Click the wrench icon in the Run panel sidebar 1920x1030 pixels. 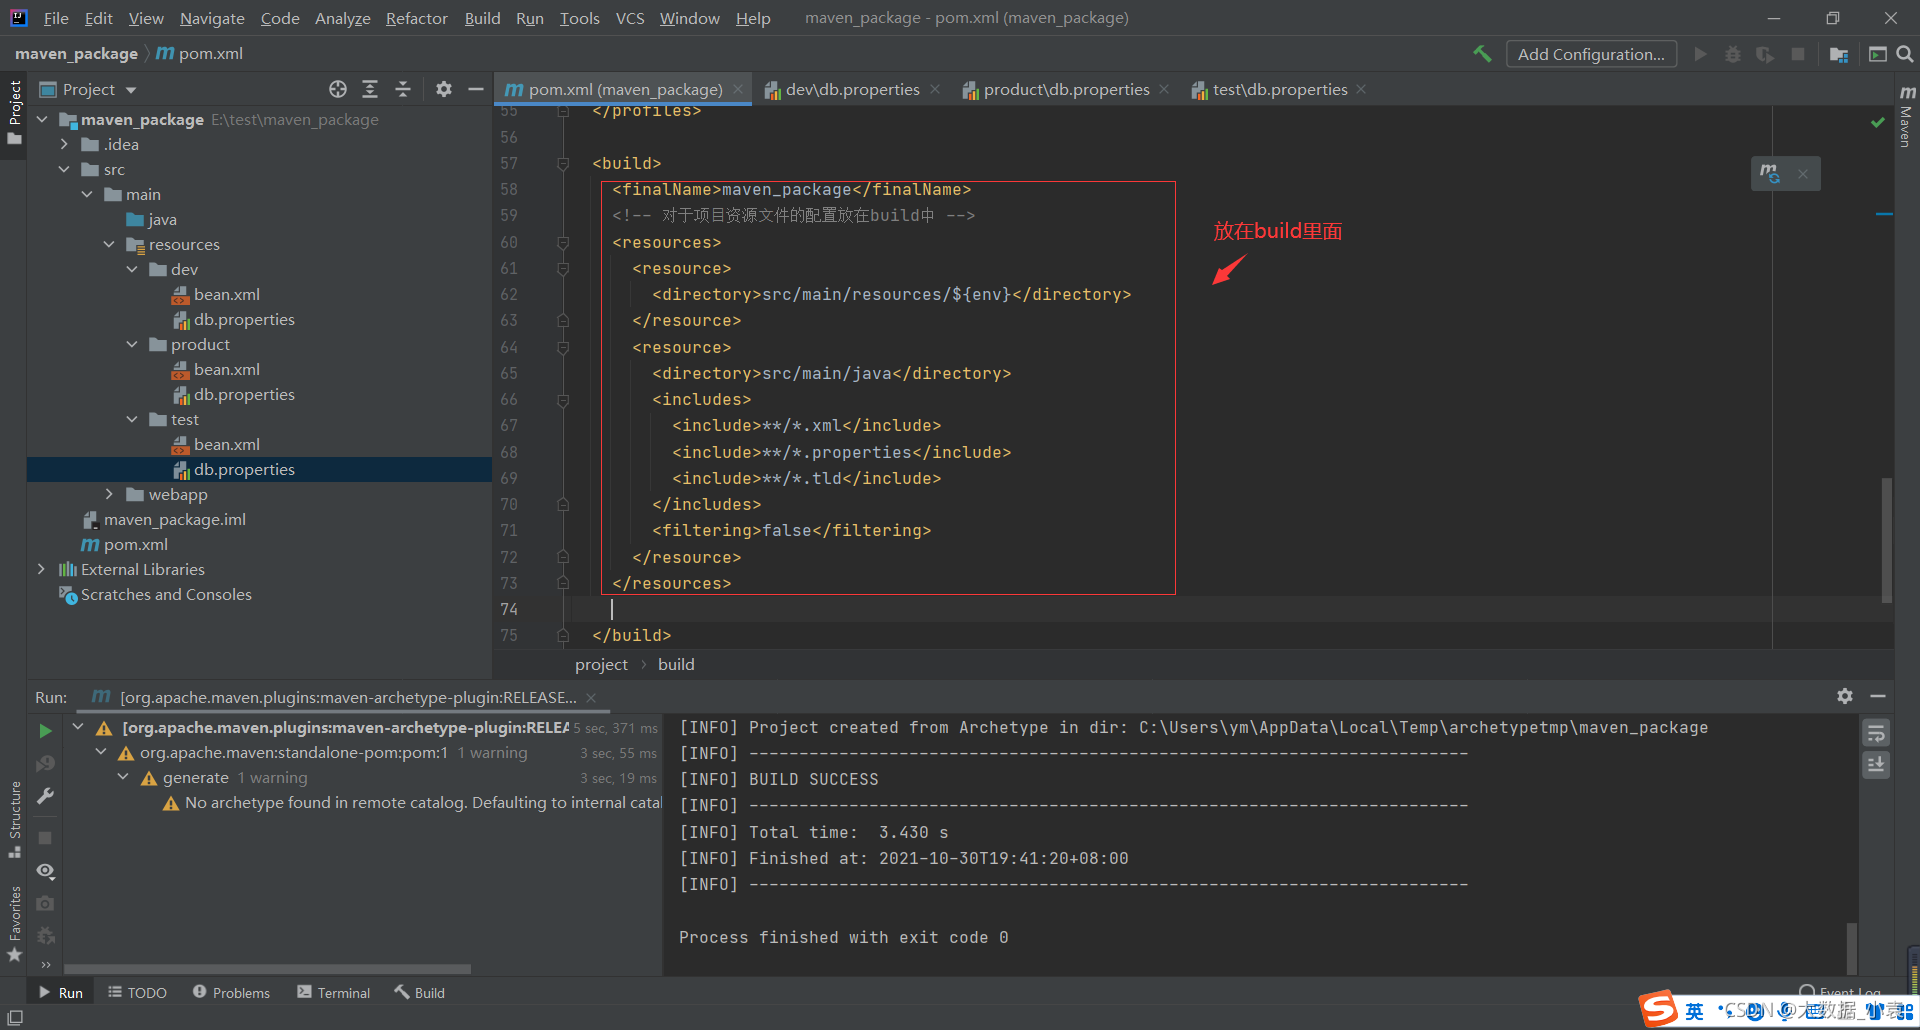tap(45, 796)
